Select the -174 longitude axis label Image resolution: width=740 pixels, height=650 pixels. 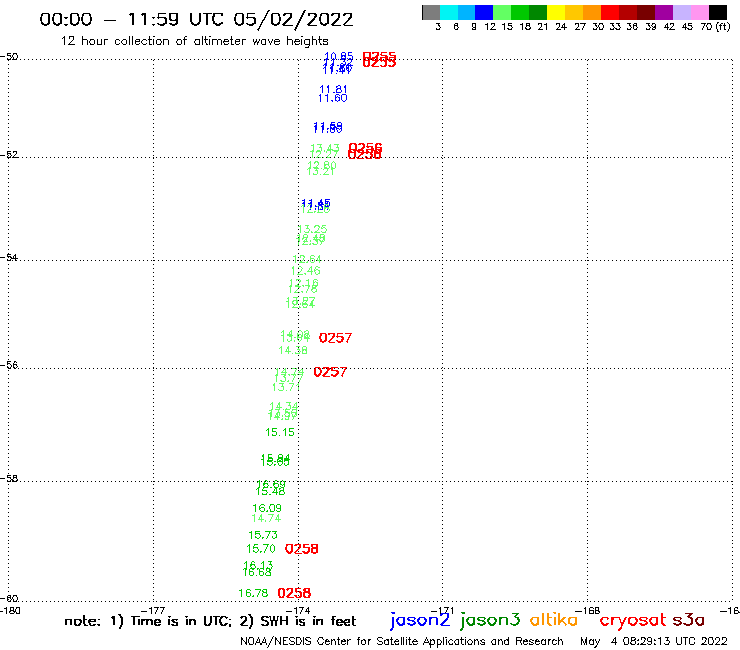coord(298,611)
